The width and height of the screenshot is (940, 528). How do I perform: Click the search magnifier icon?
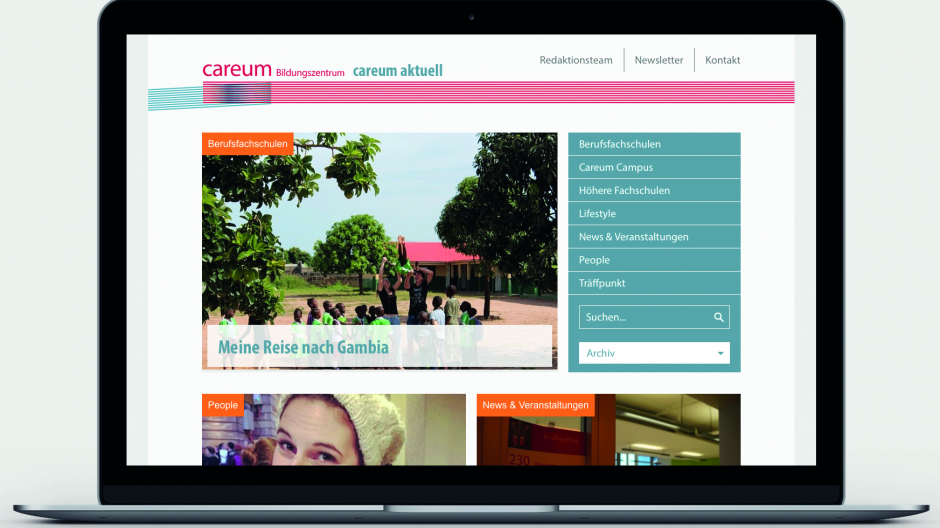(718, 317)
